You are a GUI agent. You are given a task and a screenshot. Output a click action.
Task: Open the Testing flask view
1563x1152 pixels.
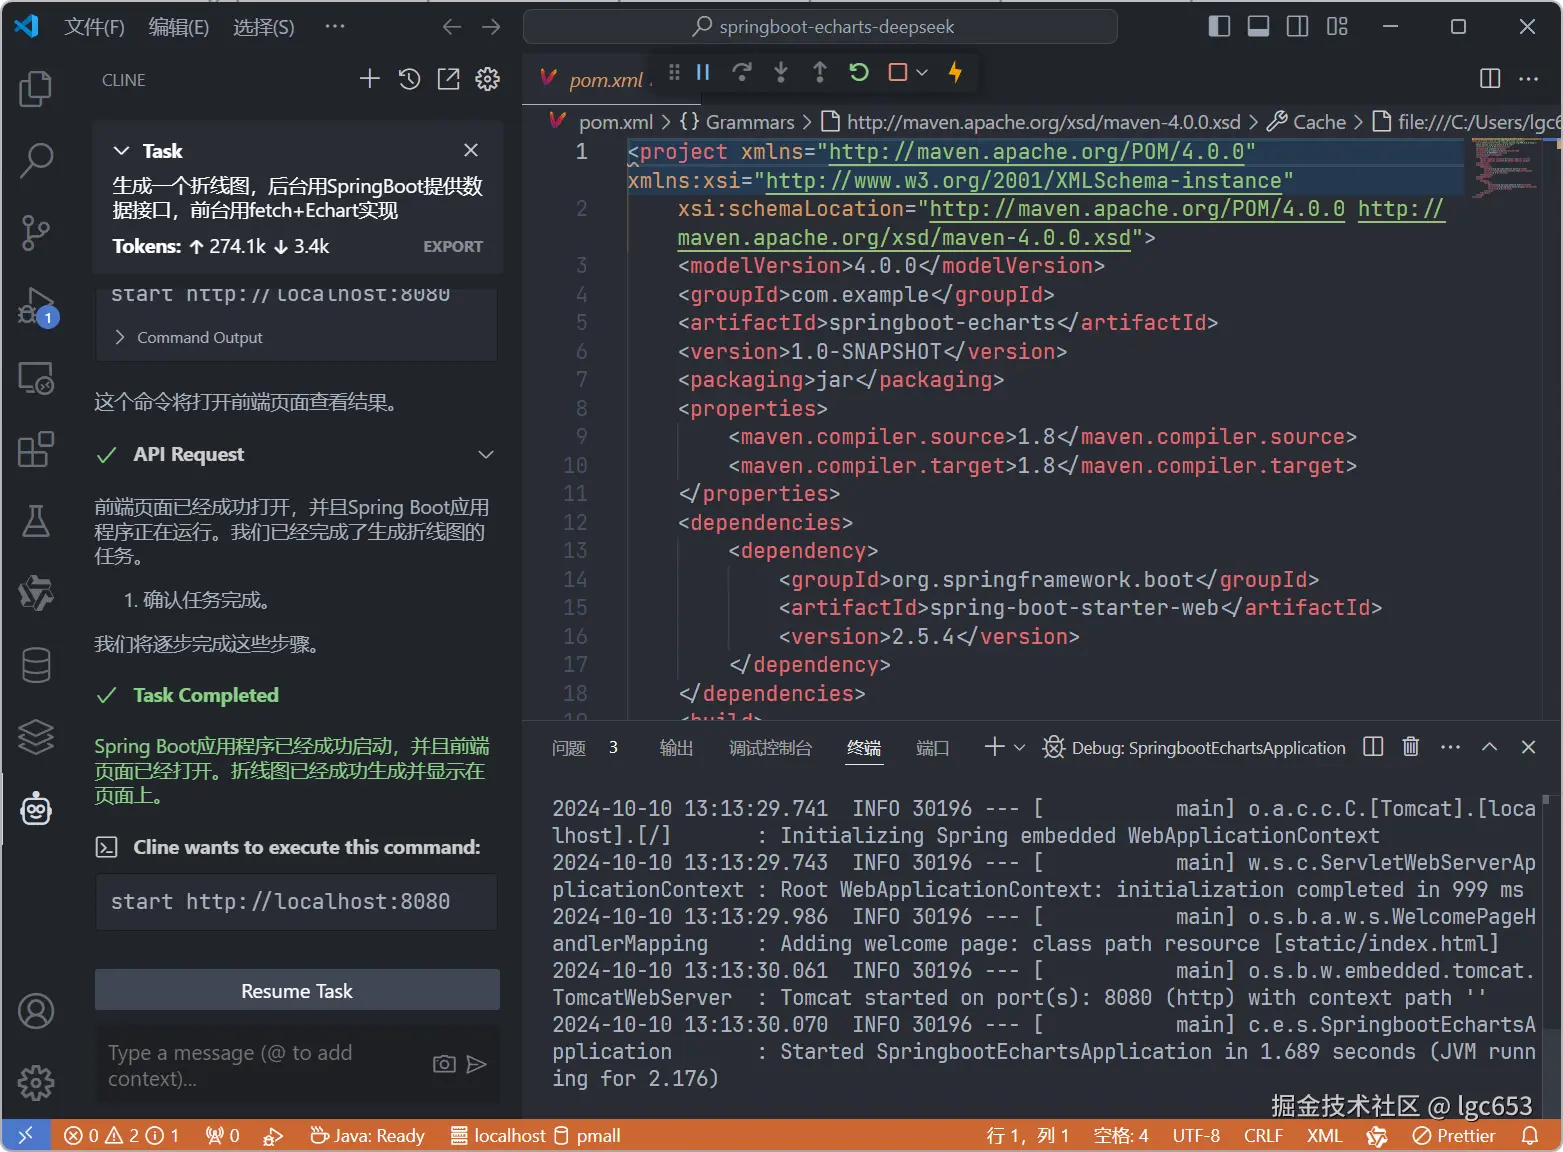(x=36, y=521)
